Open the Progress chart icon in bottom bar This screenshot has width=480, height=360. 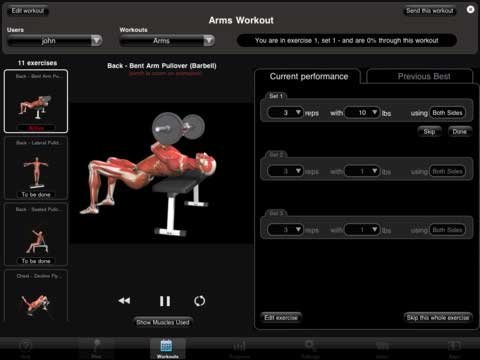(x=239, y=348)
